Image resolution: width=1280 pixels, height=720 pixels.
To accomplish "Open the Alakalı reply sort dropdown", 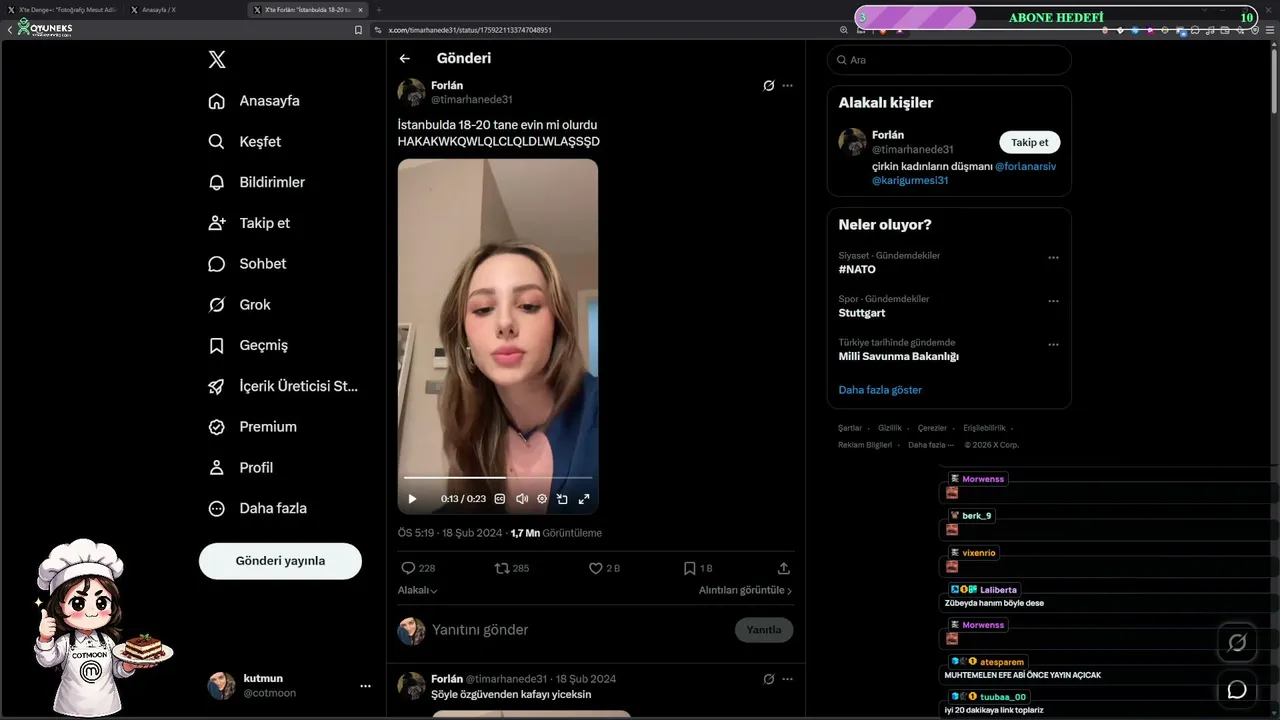I will (418, 591).
